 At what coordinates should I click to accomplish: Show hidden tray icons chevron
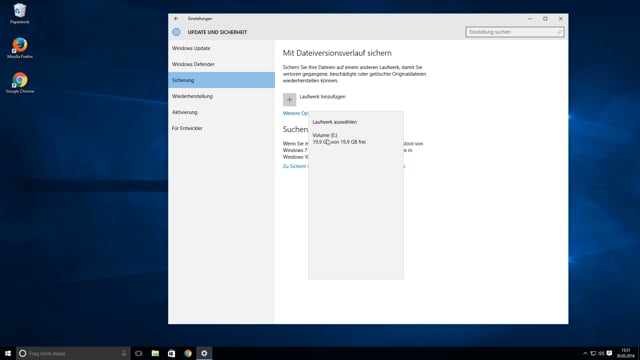point(585,353)
